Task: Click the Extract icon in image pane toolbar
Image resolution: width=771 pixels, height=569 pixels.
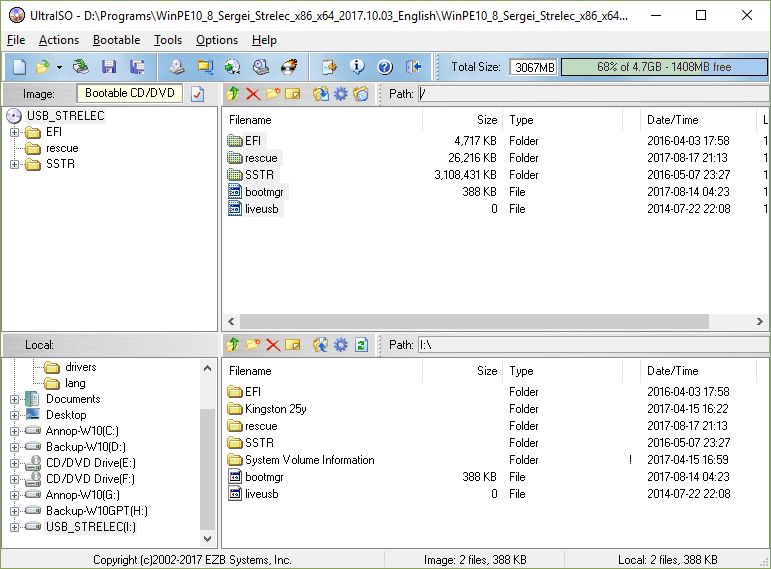Action: [x=321, y=93]
